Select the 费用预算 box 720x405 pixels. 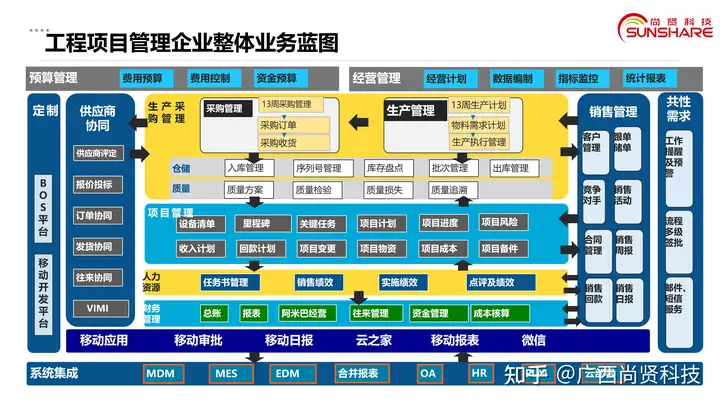146,79
